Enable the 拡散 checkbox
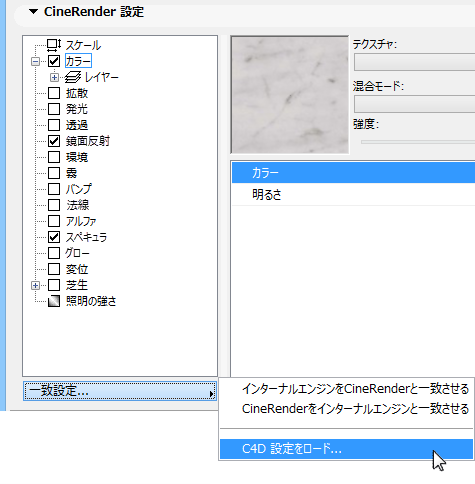The height and width of the screenshot is (484, 475). (54, 93)
